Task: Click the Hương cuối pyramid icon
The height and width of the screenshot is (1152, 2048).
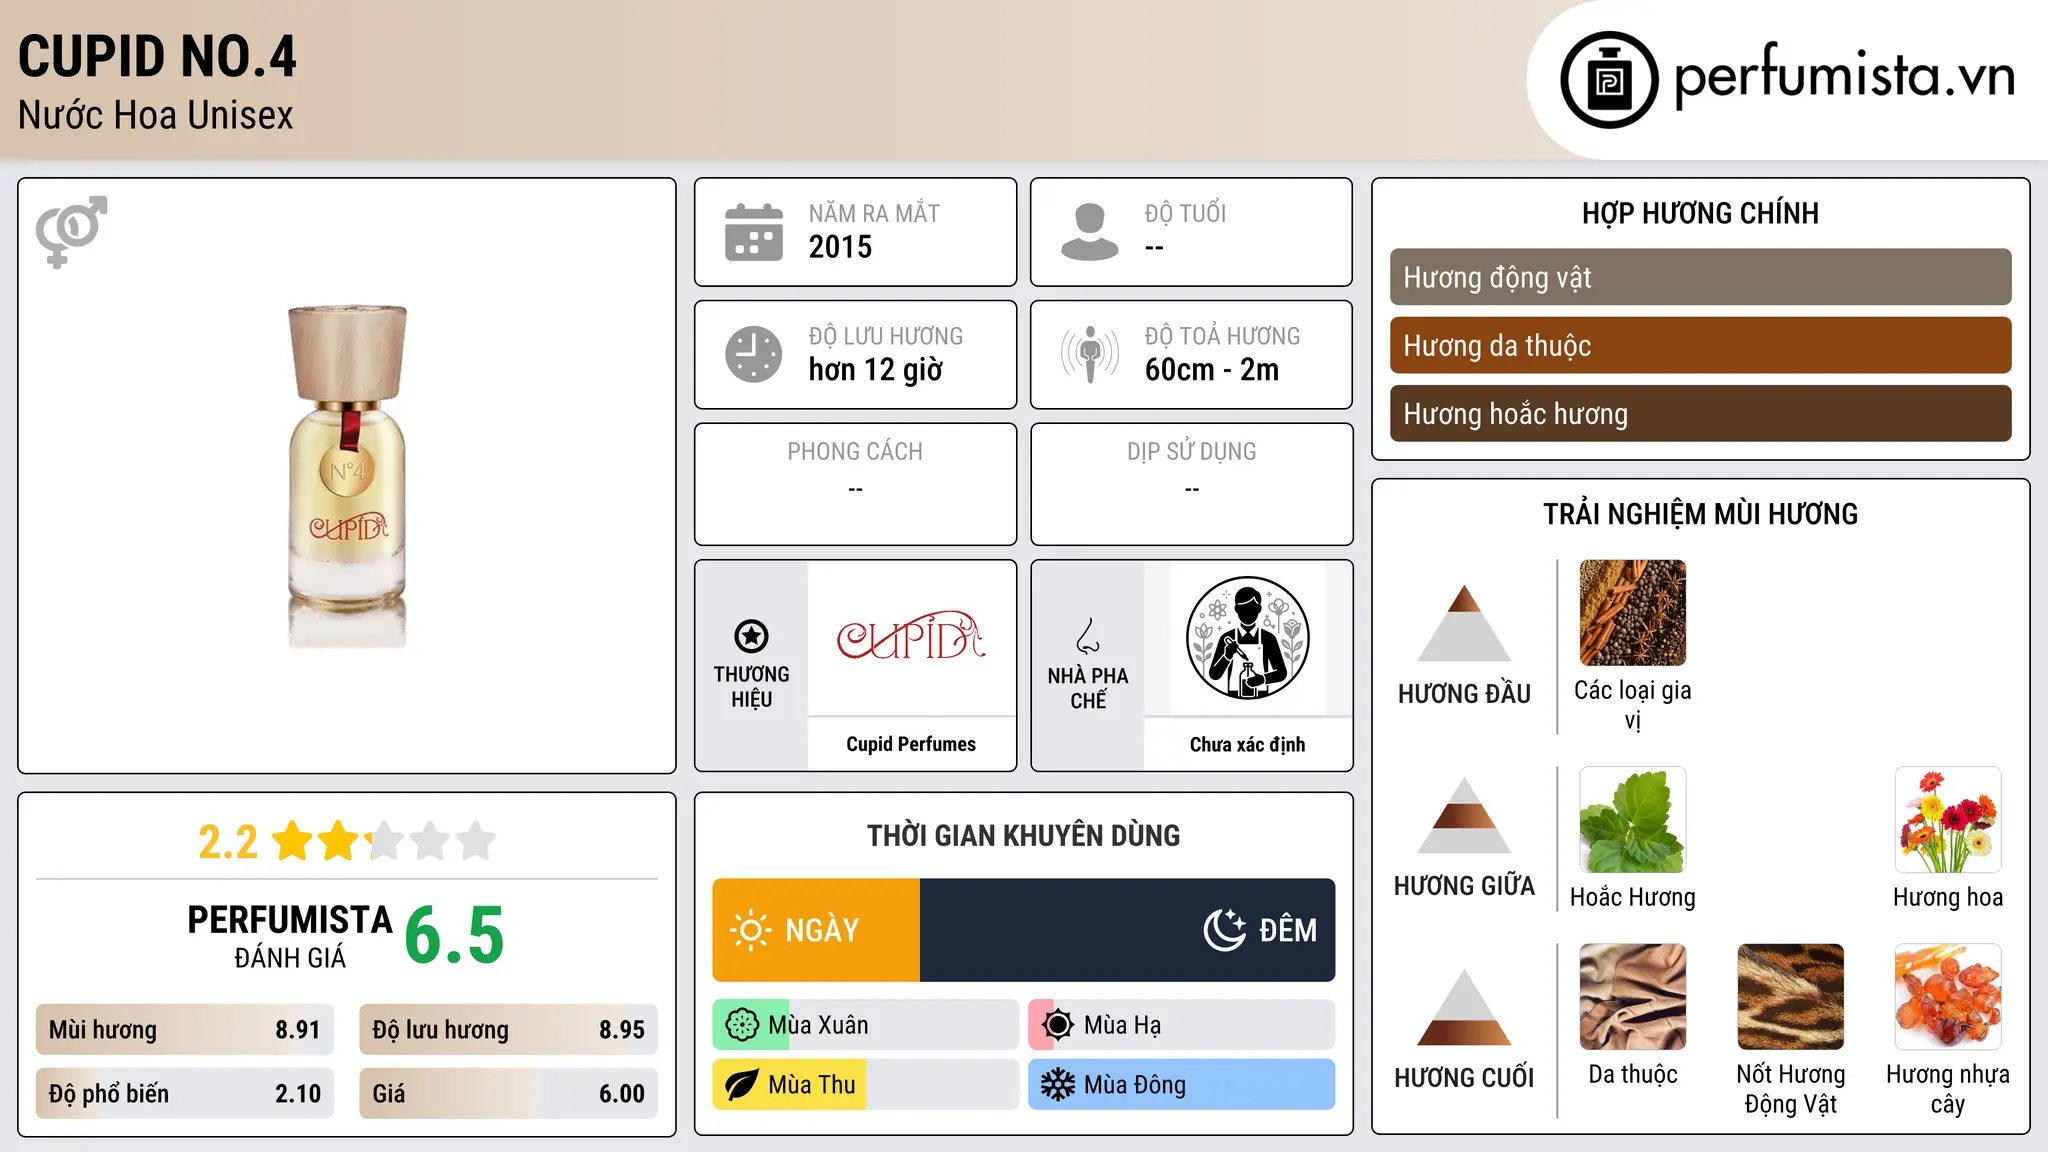Action: coord(1464,1007)
